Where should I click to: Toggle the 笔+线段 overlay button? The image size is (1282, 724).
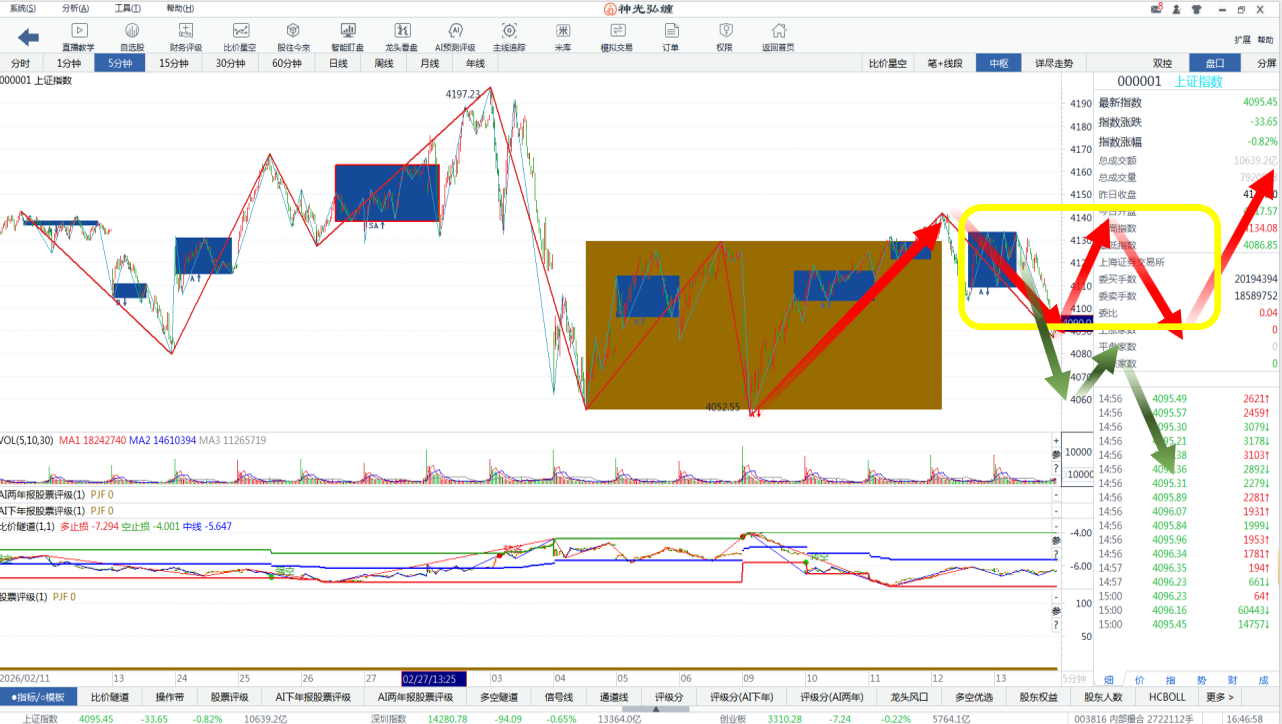(945, 63)
